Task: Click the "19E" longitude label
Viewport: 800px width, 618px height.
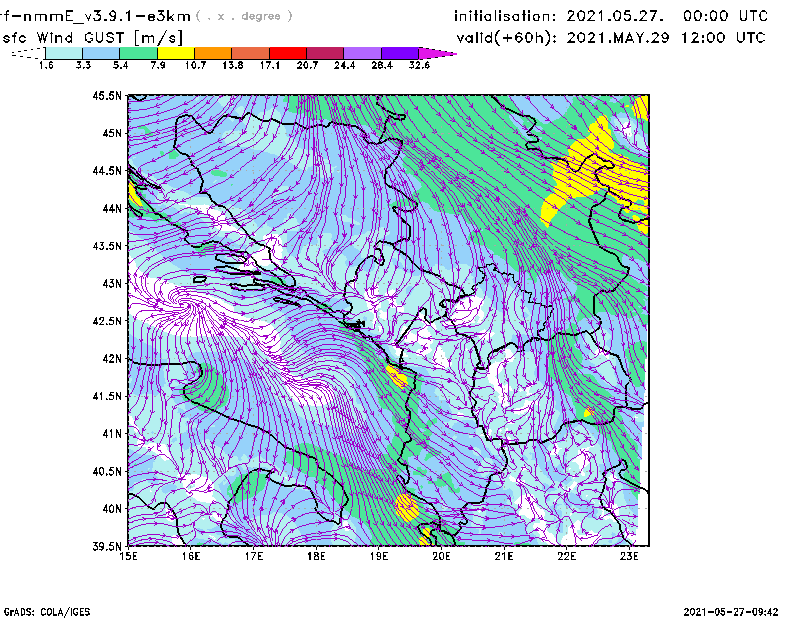Action: pyautogui.click(x=379, y=556)
